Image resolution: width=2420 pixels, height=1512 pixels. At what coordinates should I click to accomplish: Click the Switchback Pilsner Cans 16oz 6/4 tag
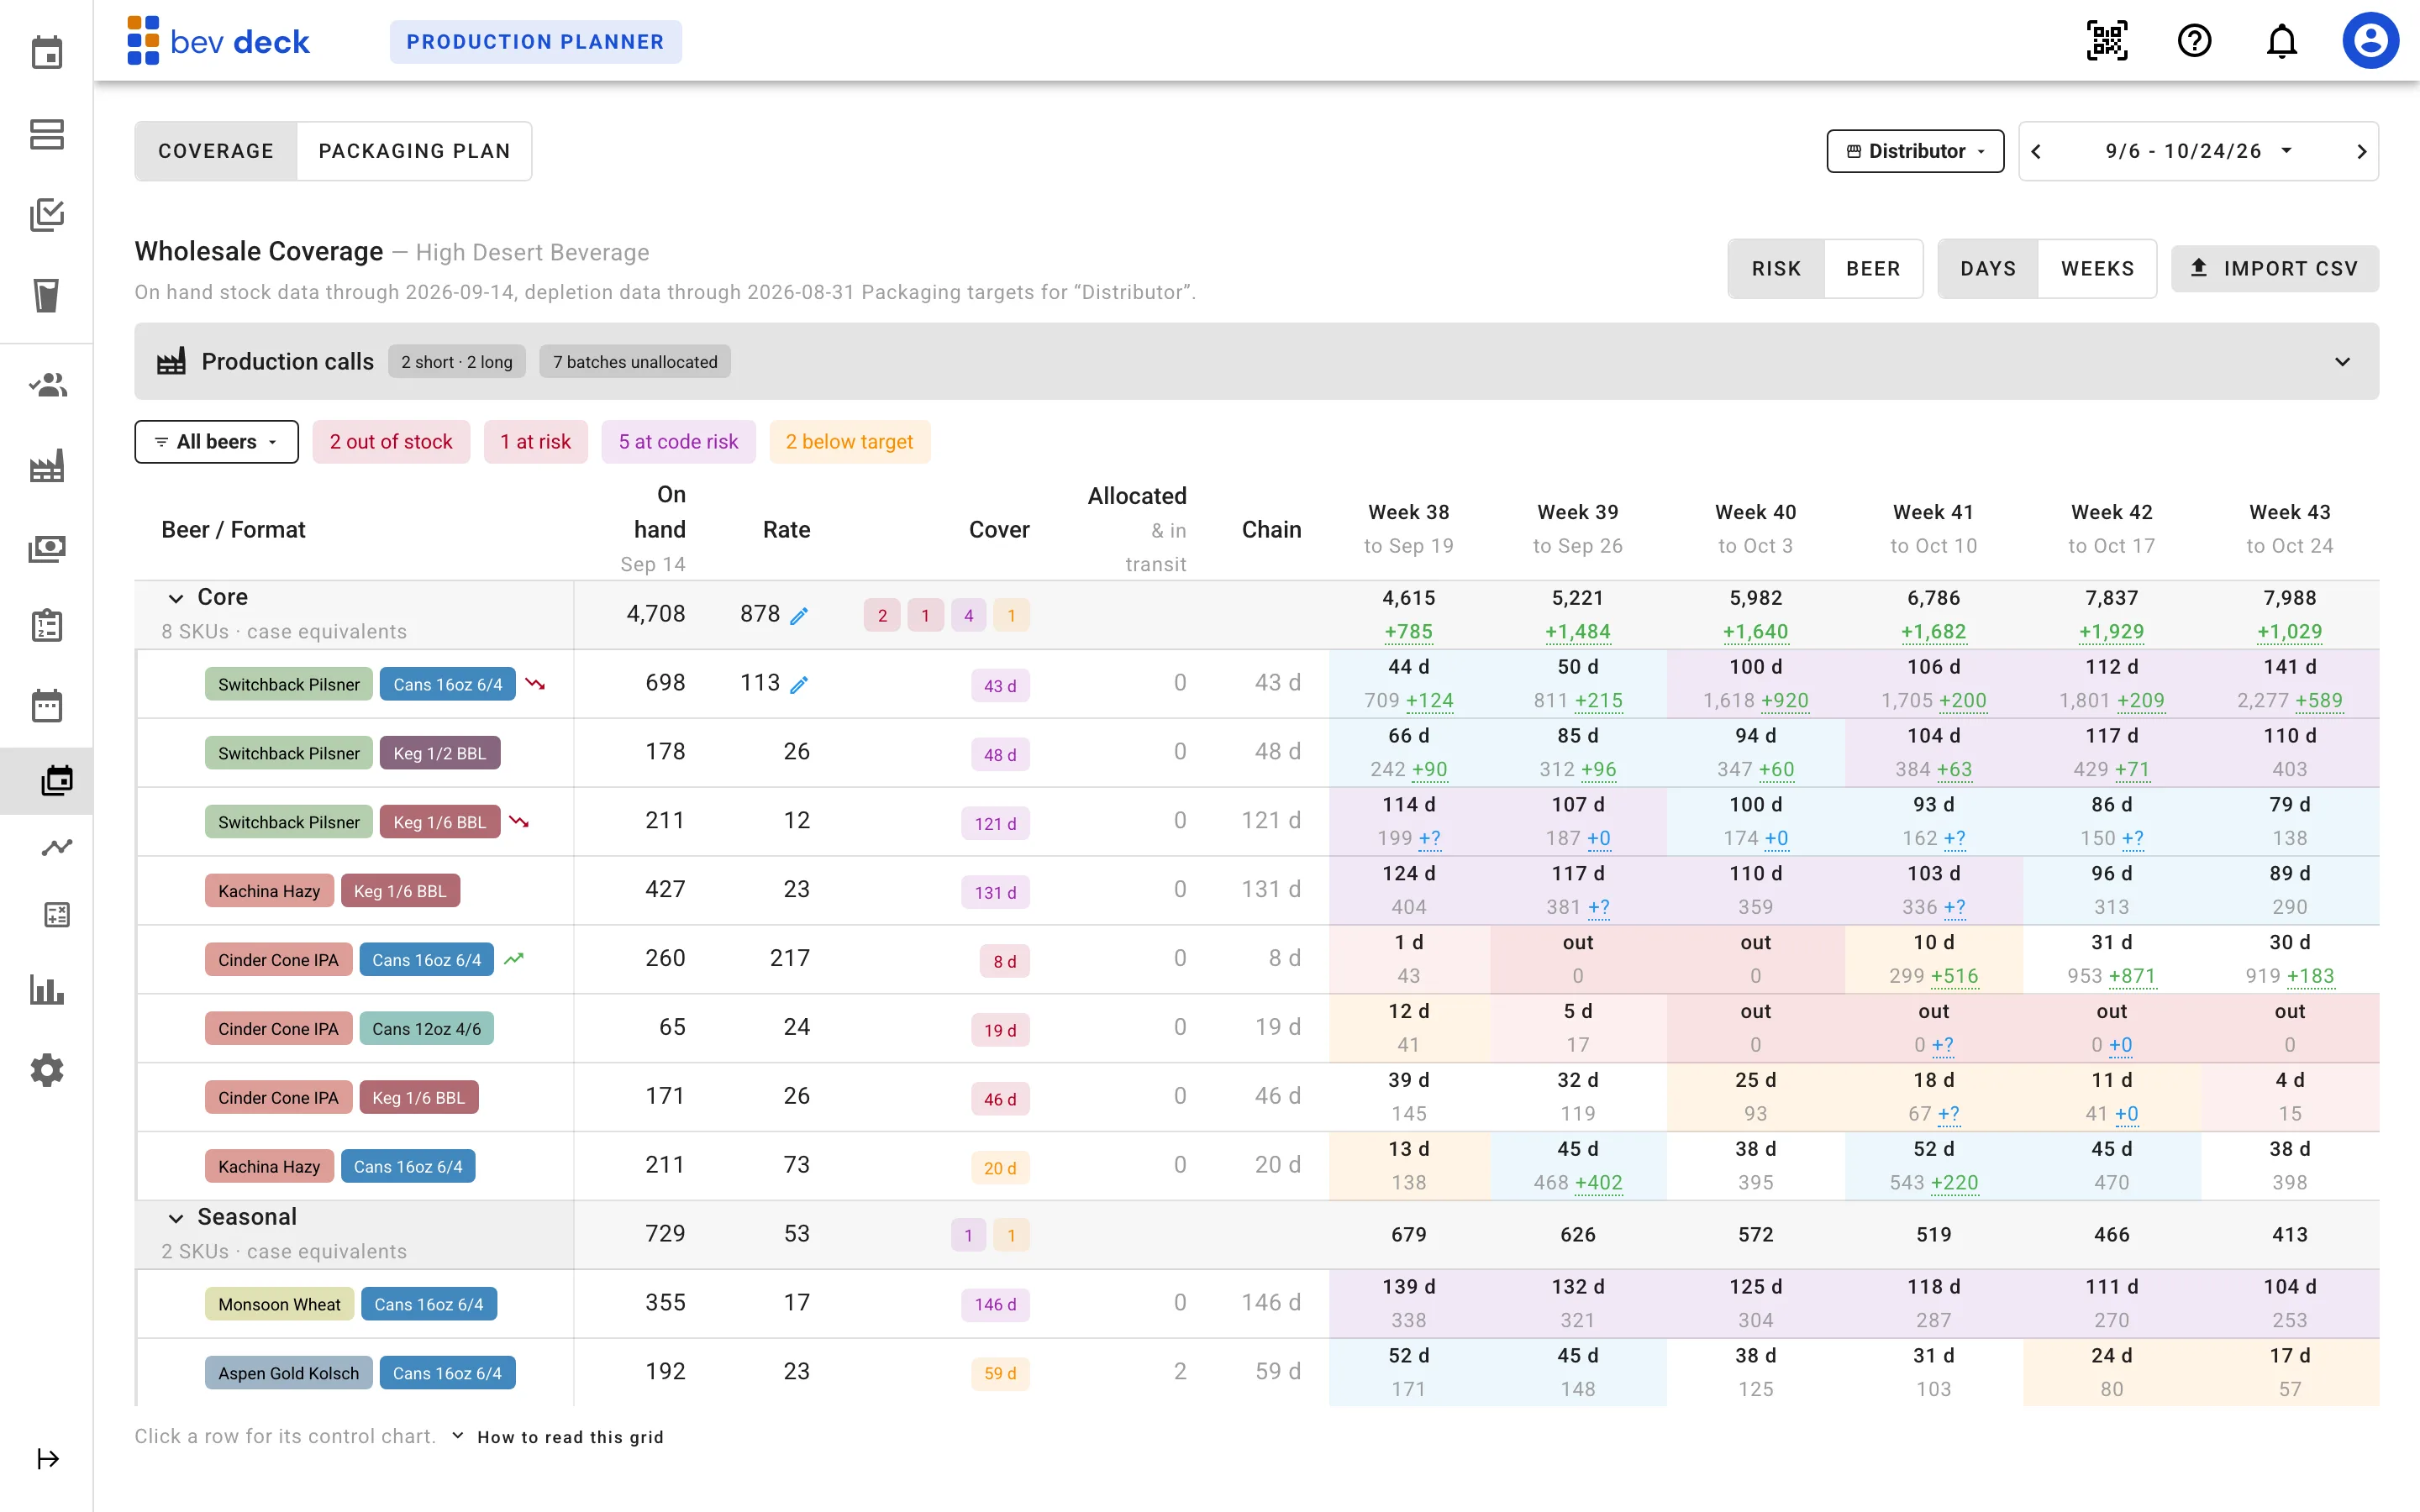(x=448, y=685)
